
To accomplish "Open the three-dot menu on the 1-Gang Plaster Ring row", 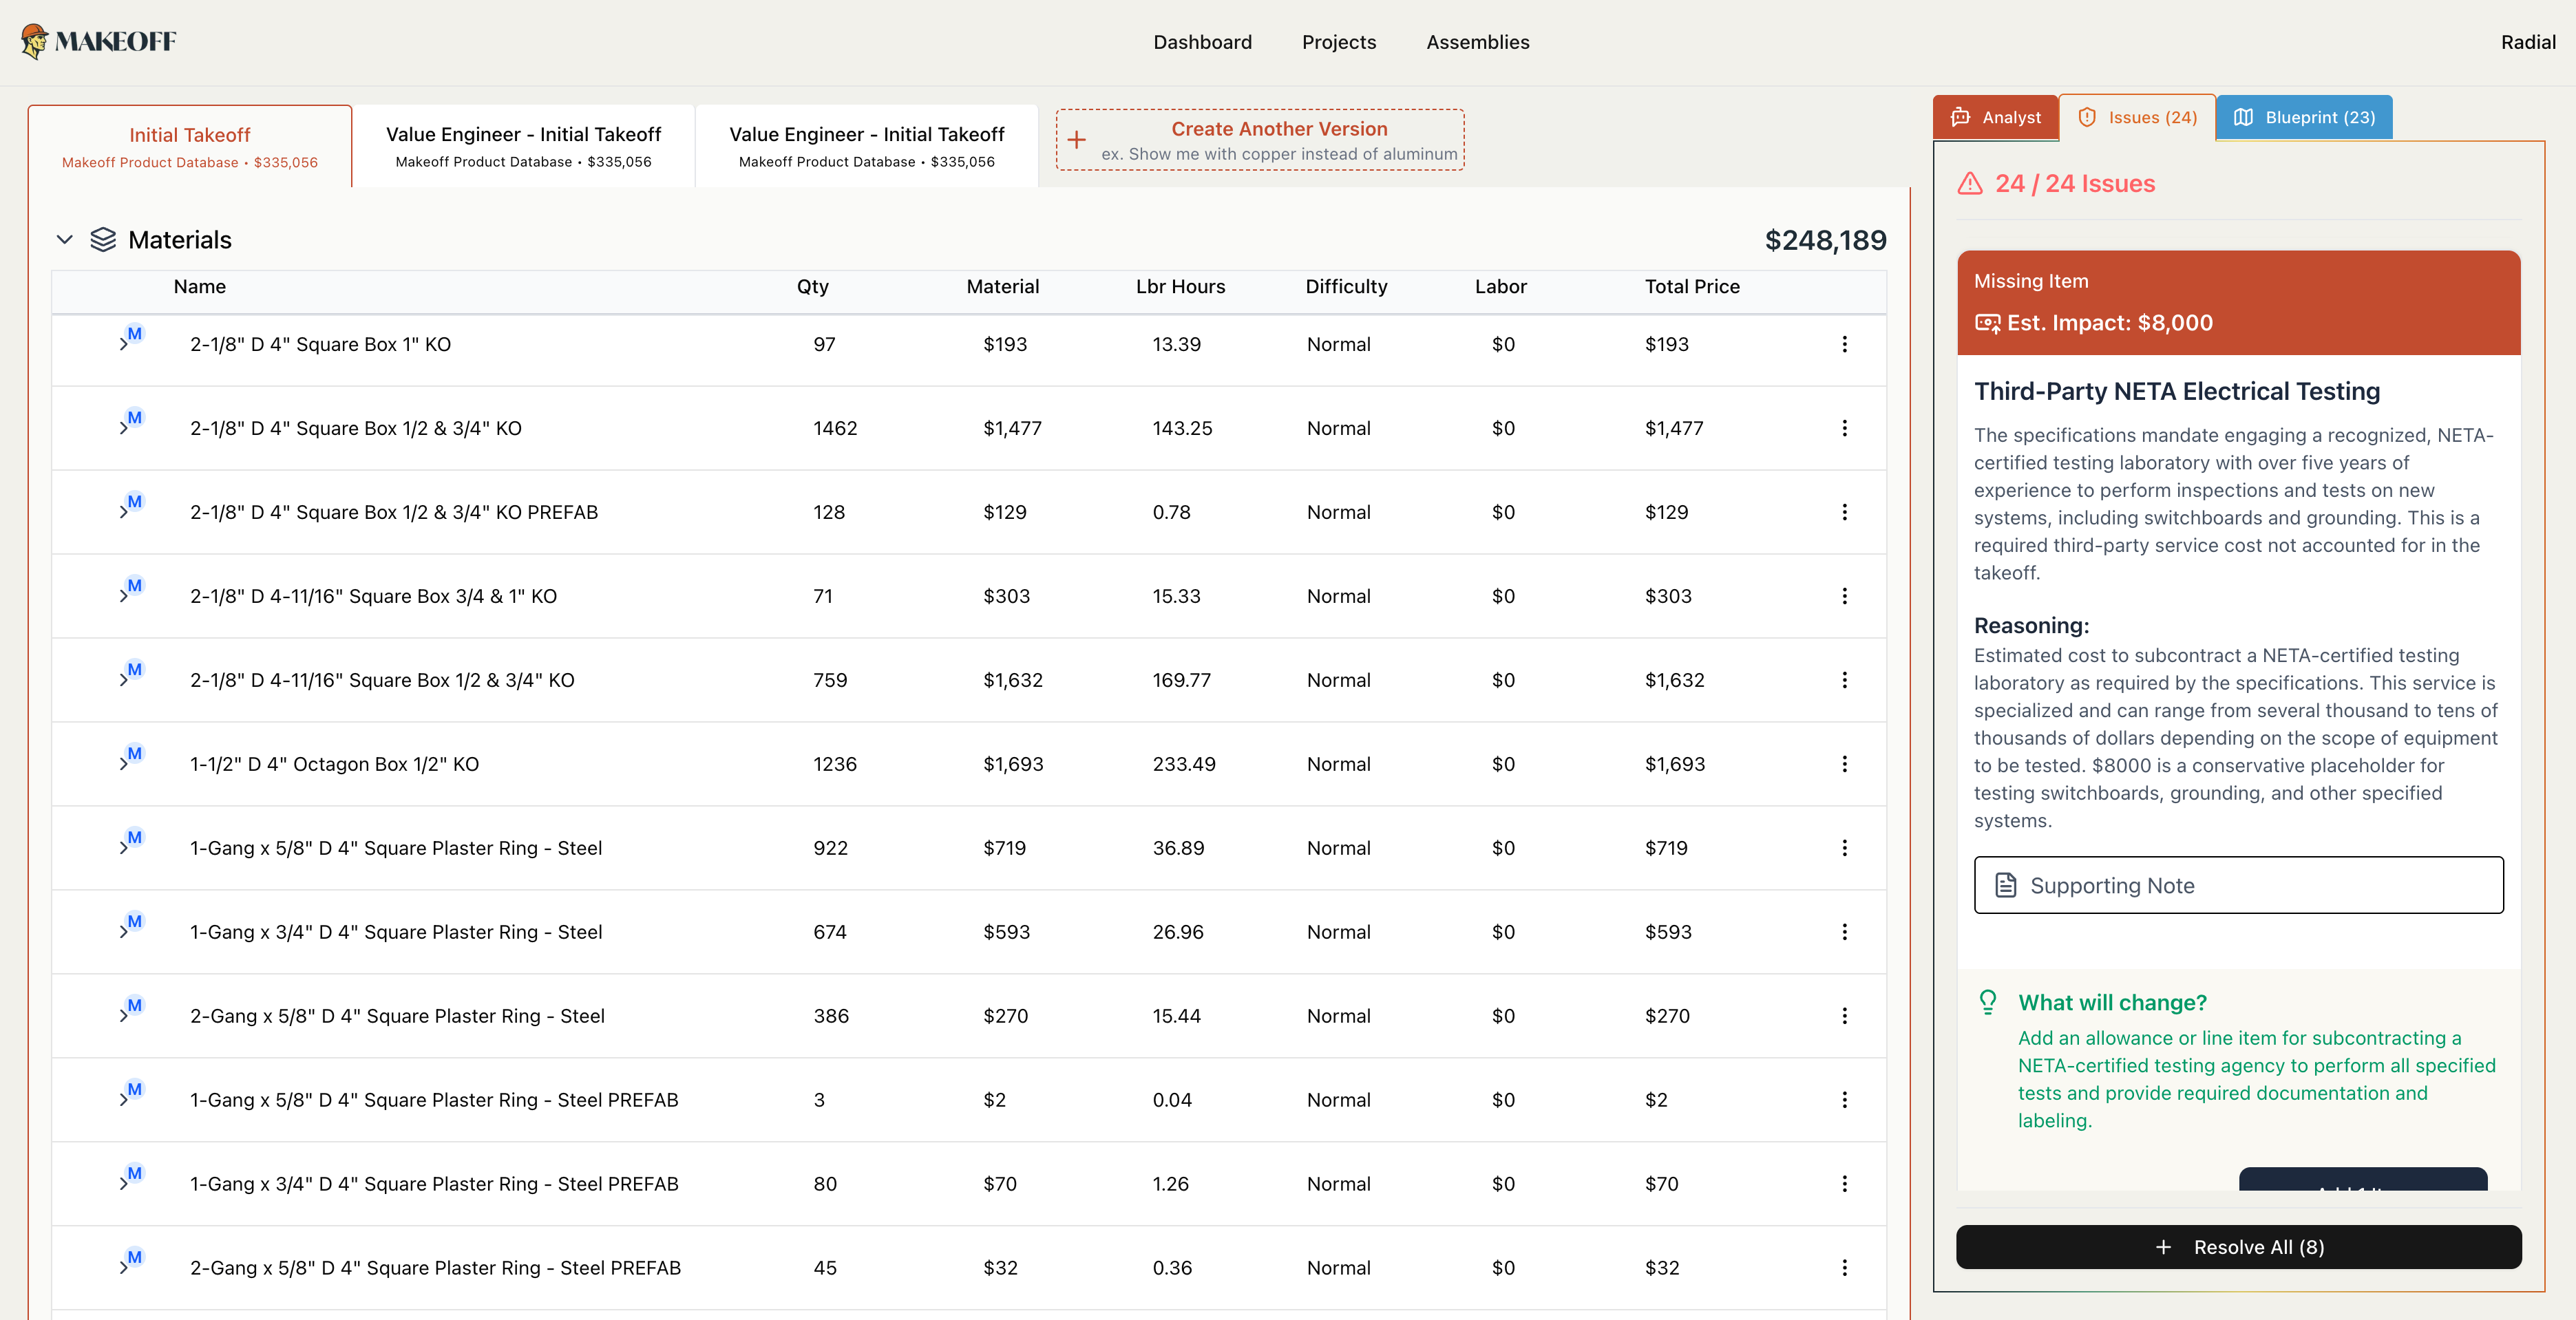I will [1845, 848].
